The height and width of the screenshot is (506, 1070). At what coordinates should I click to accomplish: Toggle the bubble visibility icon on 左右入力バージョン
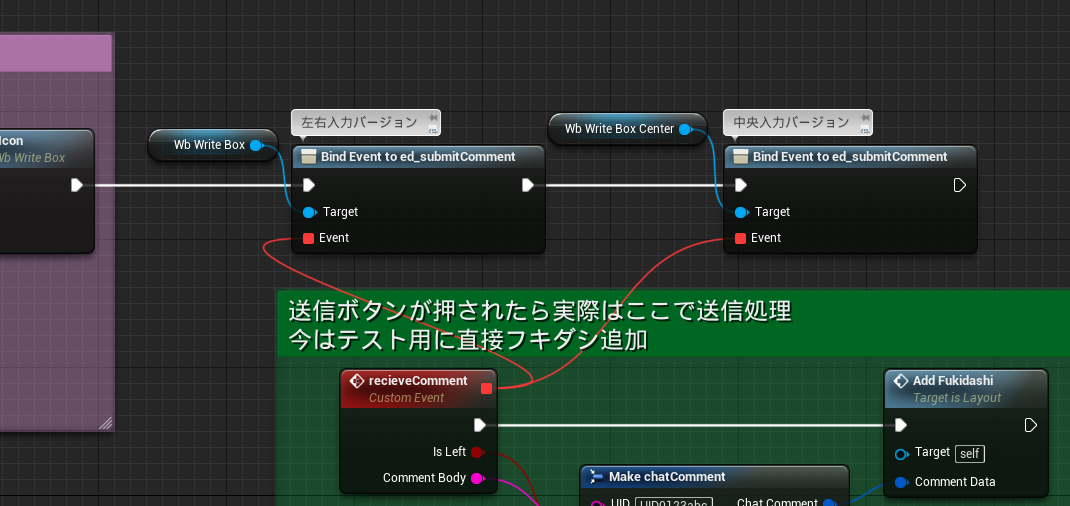pos(432,128)
